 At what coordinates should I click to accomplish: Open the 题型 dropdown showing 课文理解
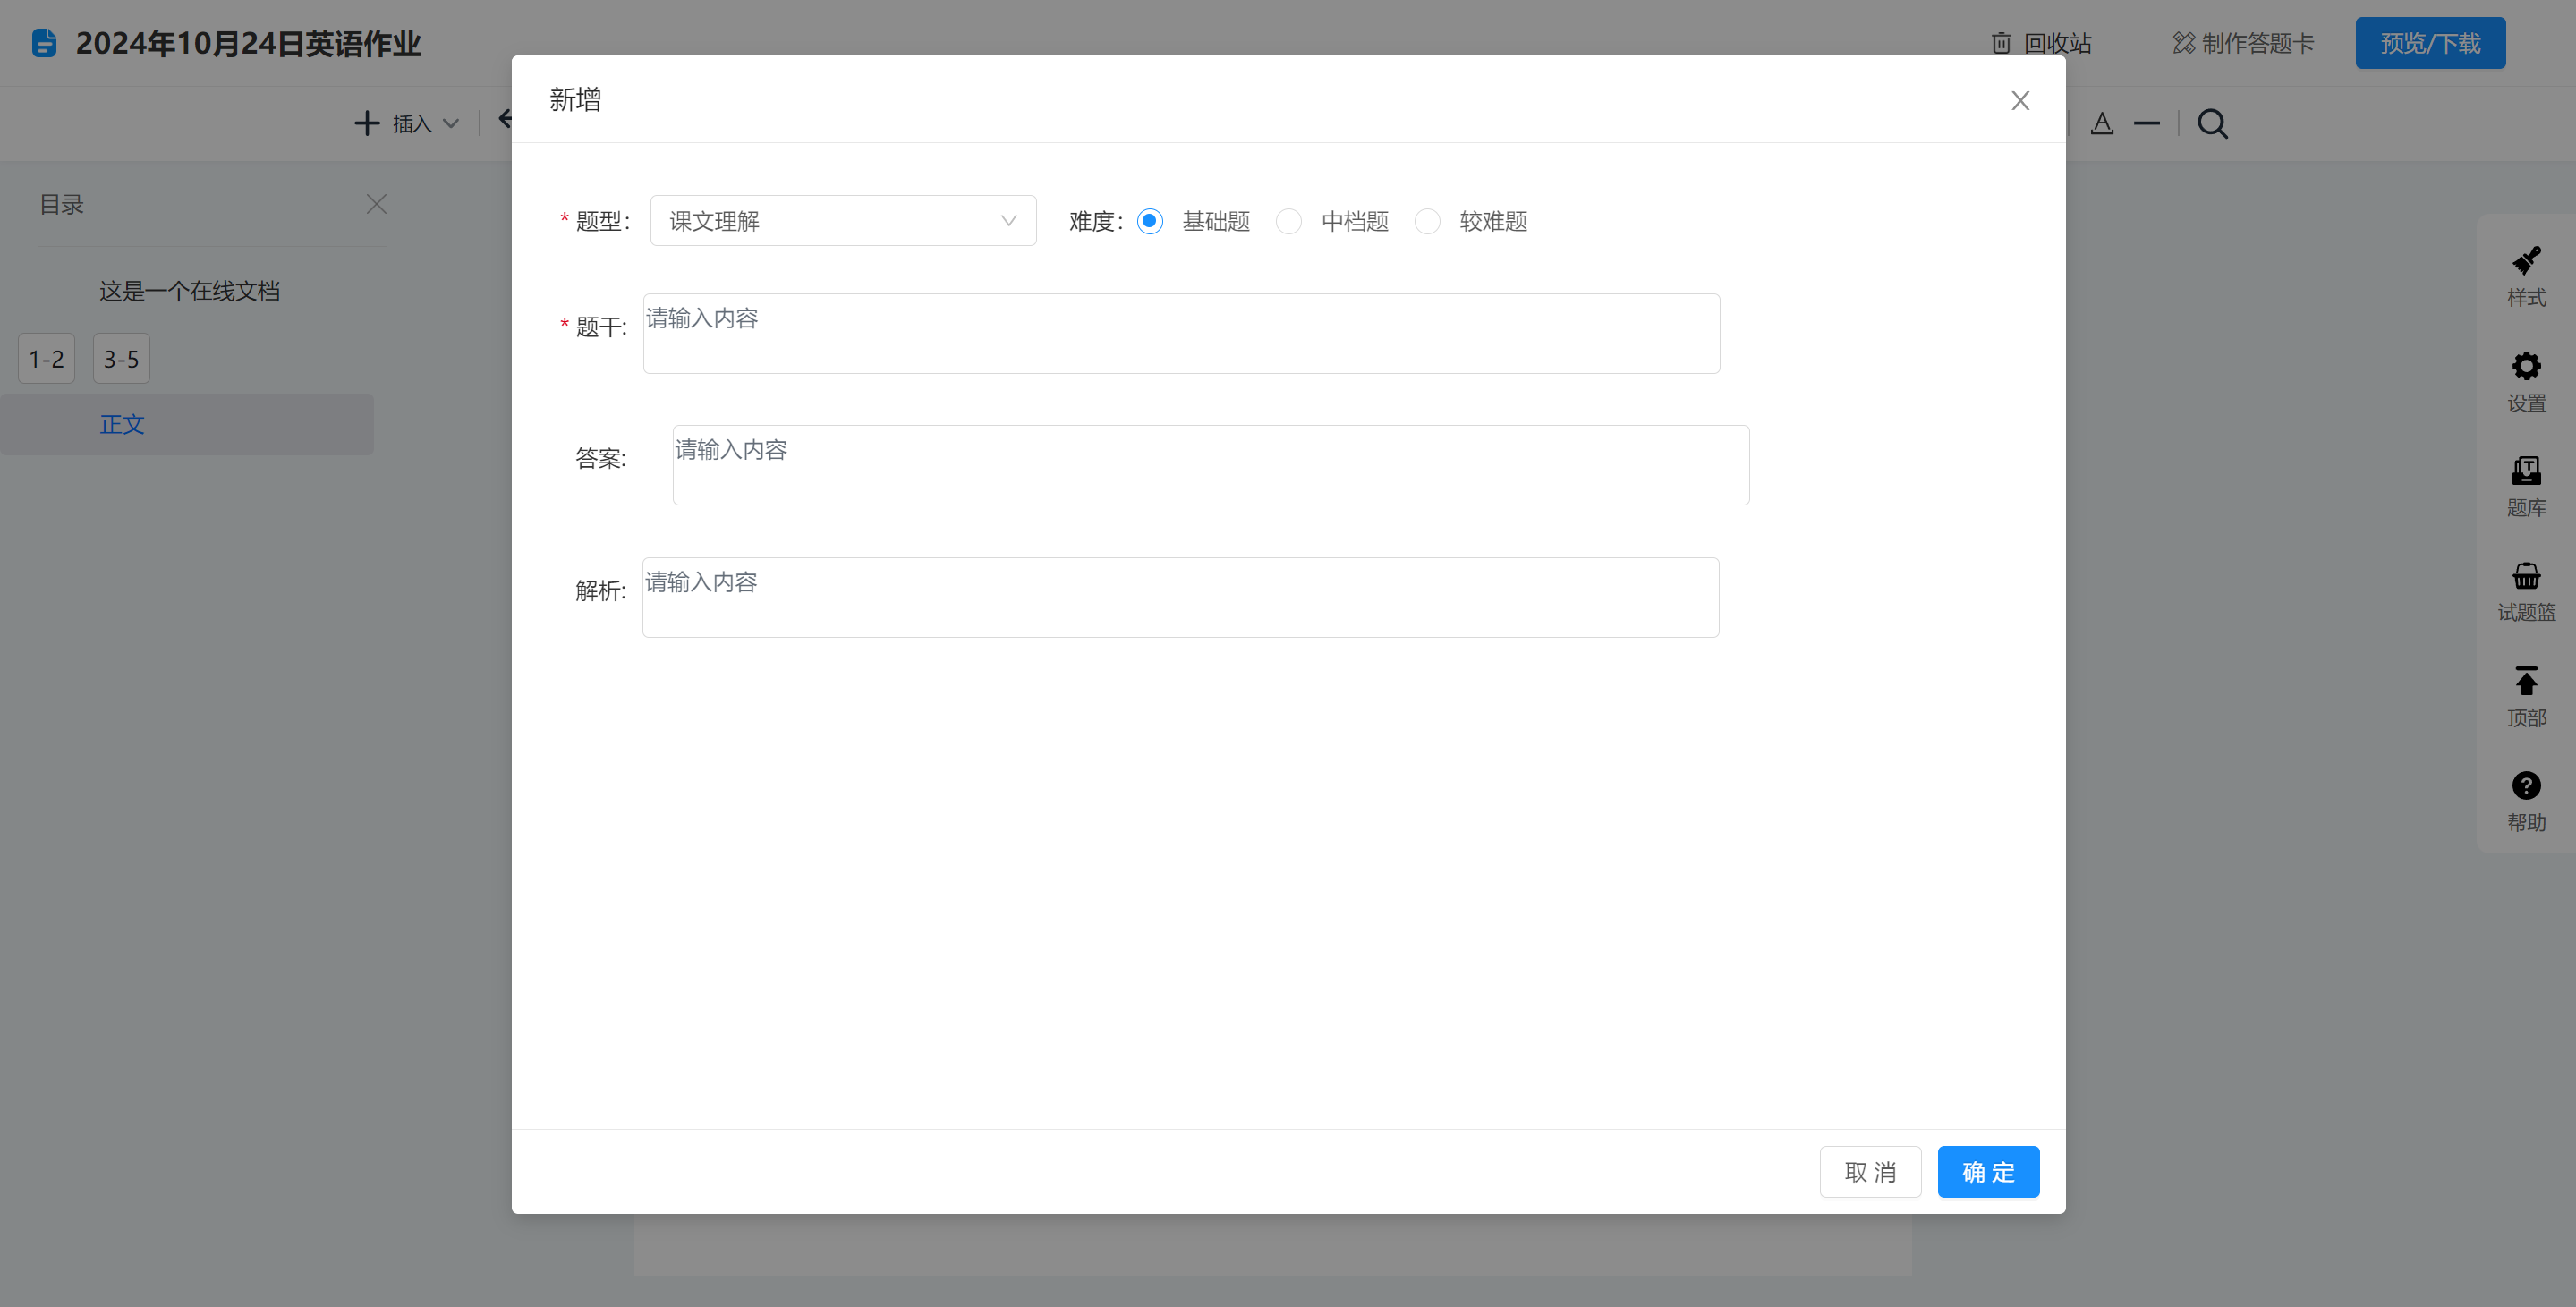pyautogui.click(x=843, y=220)
